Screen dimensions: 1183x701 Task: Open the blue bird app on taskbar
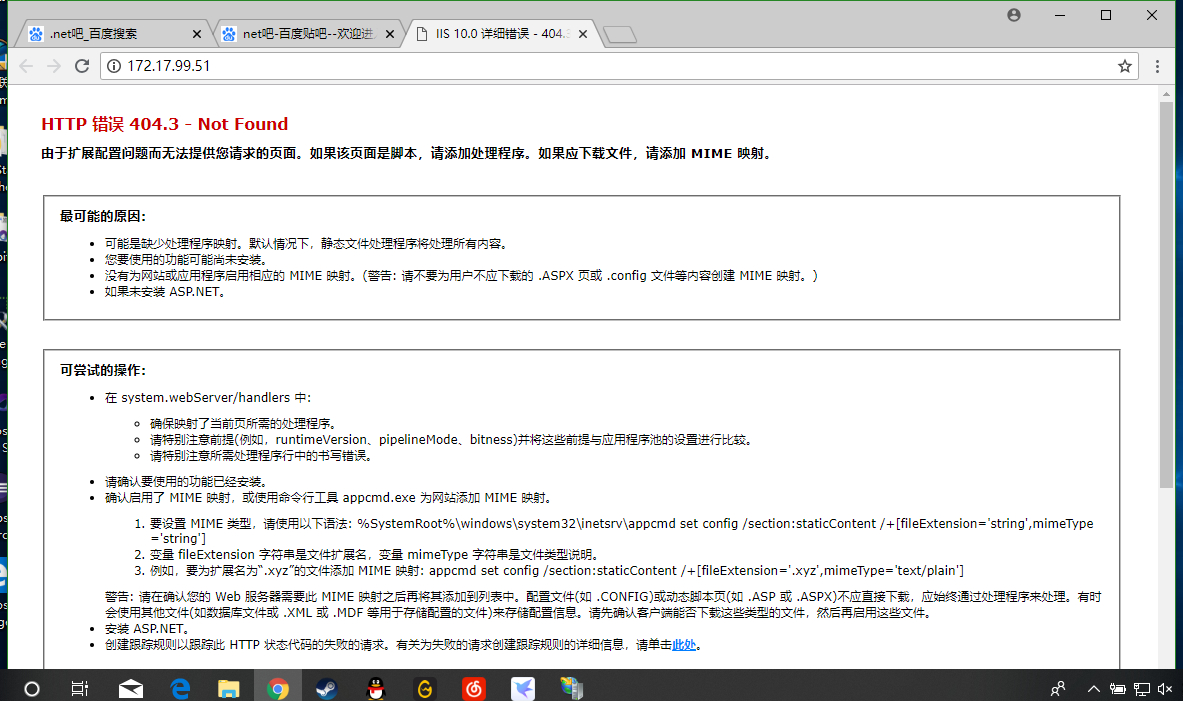pyautogui.click(x=523, y=688)
